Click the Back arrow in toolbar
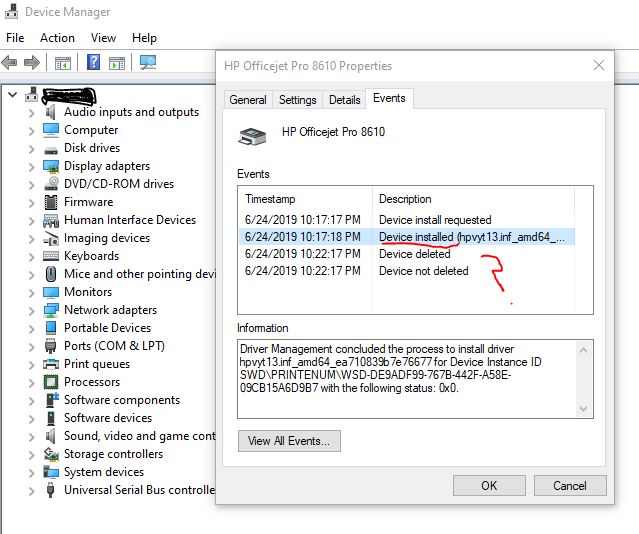Image resolution: width=639 pixels, height=534 pixels. tap(10, 62)
